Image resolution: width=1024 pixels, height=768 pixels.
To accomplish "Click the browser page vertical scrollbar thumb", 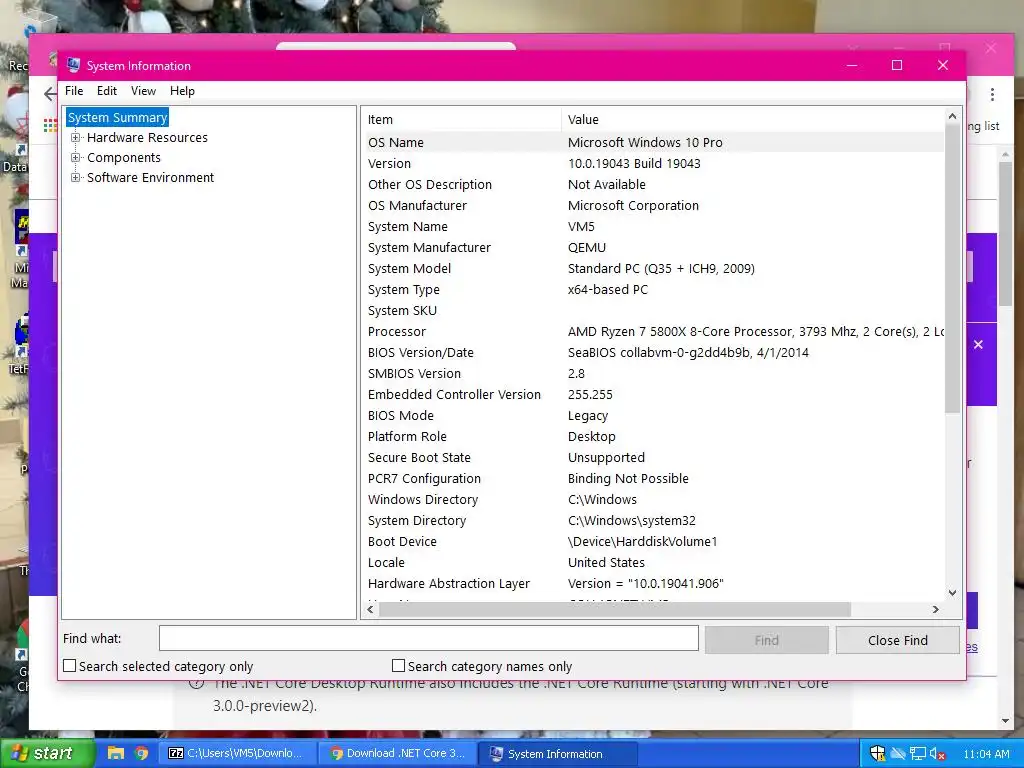I will (1005, 234).
